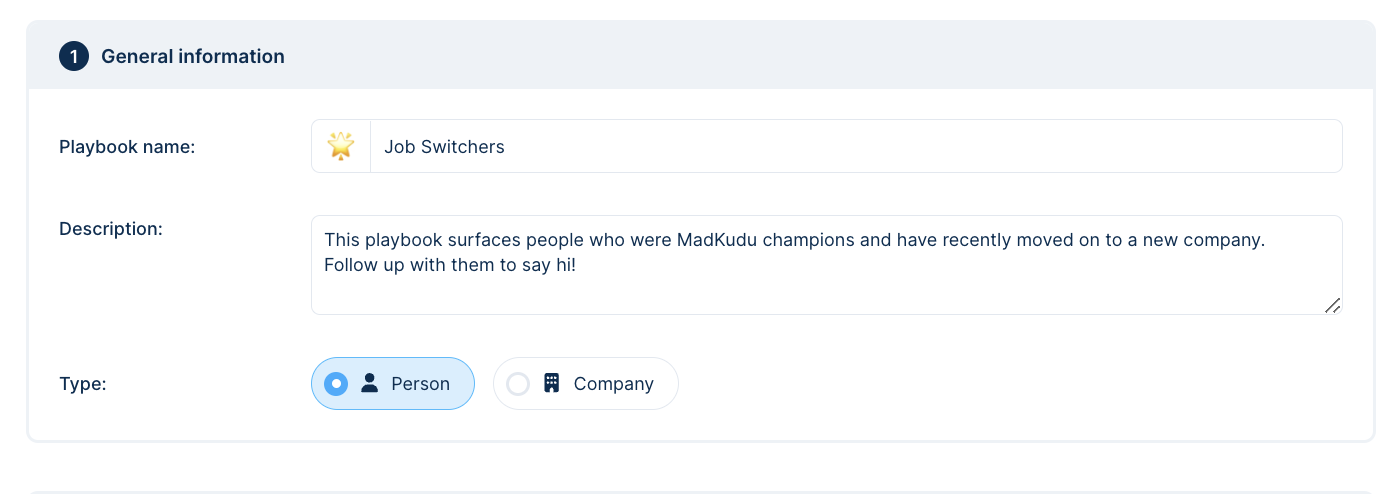Image resolution: width=1396 pixels, height=494 pixels.
Task: Click inside the Description text area
Action: tap(827, 265)
